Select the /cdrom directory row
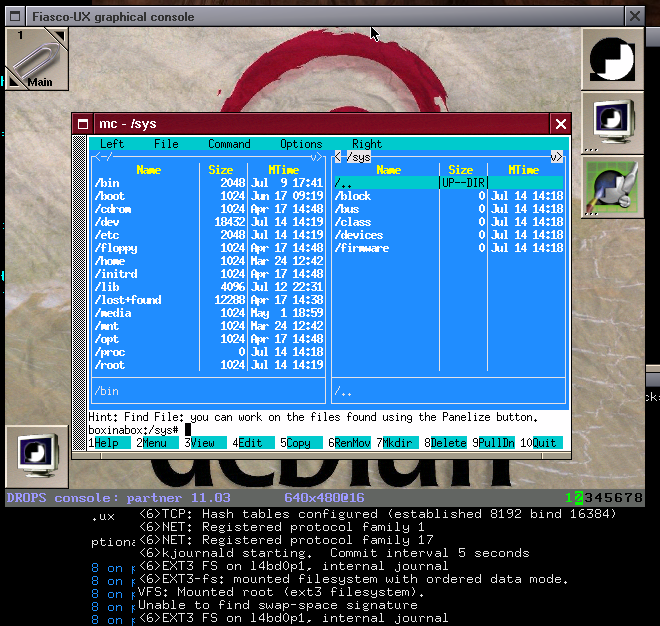The width and height of the screenshot is (660, 626). tap(208, 209)
